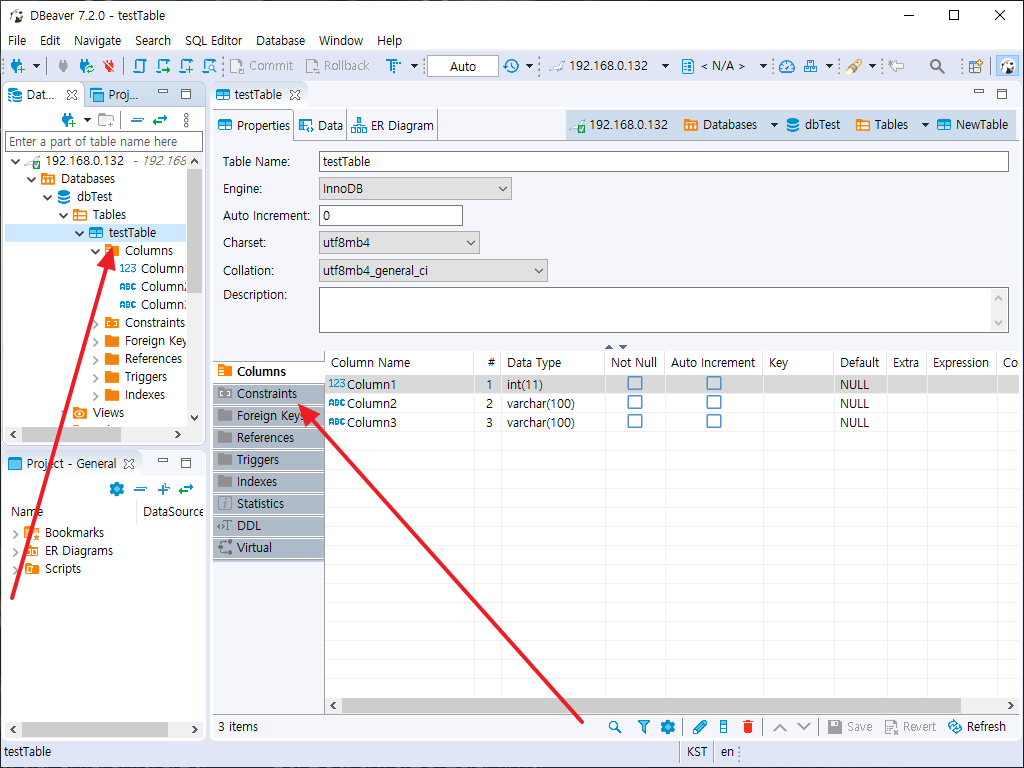Click the create new column icon
This screenshot has height=768, width=1024.
pos(724,727)
